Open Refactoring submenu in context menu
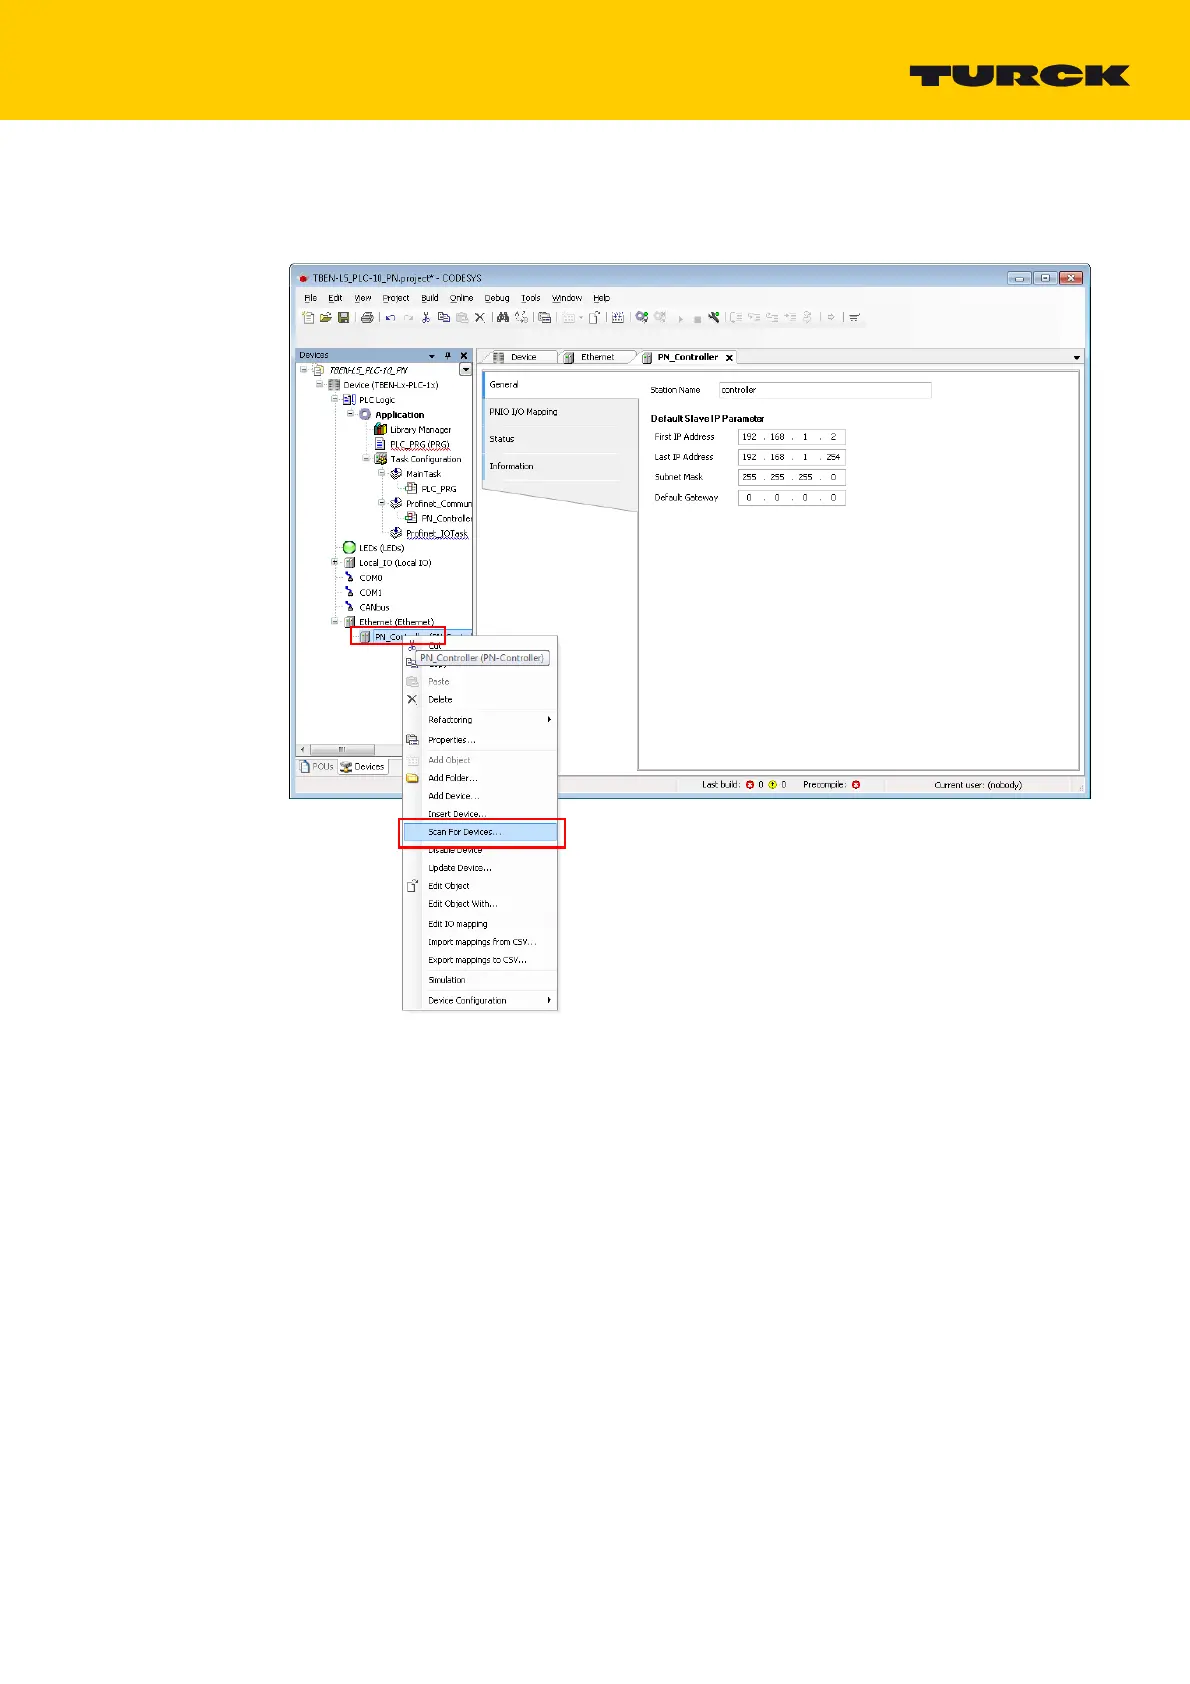1190x1684 pixels. coord(480,720)
